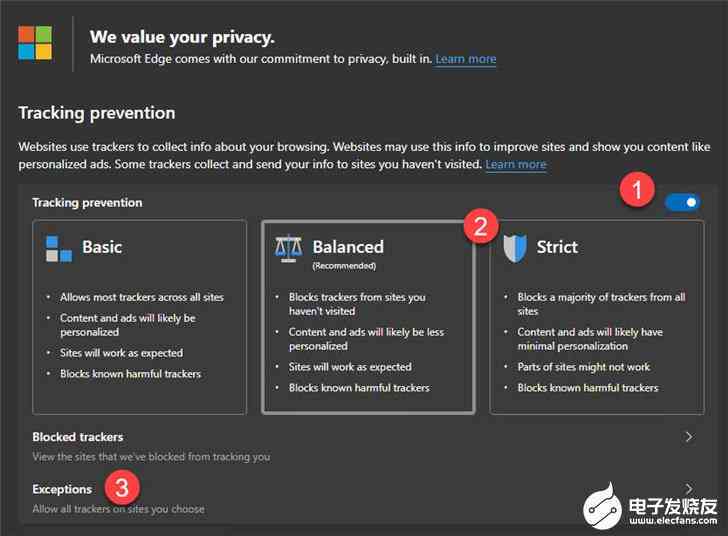The height and width of the screenshot is (536, 728).
Task: Select the Basic tracking prevention level
Action: (x=140, y=317)
